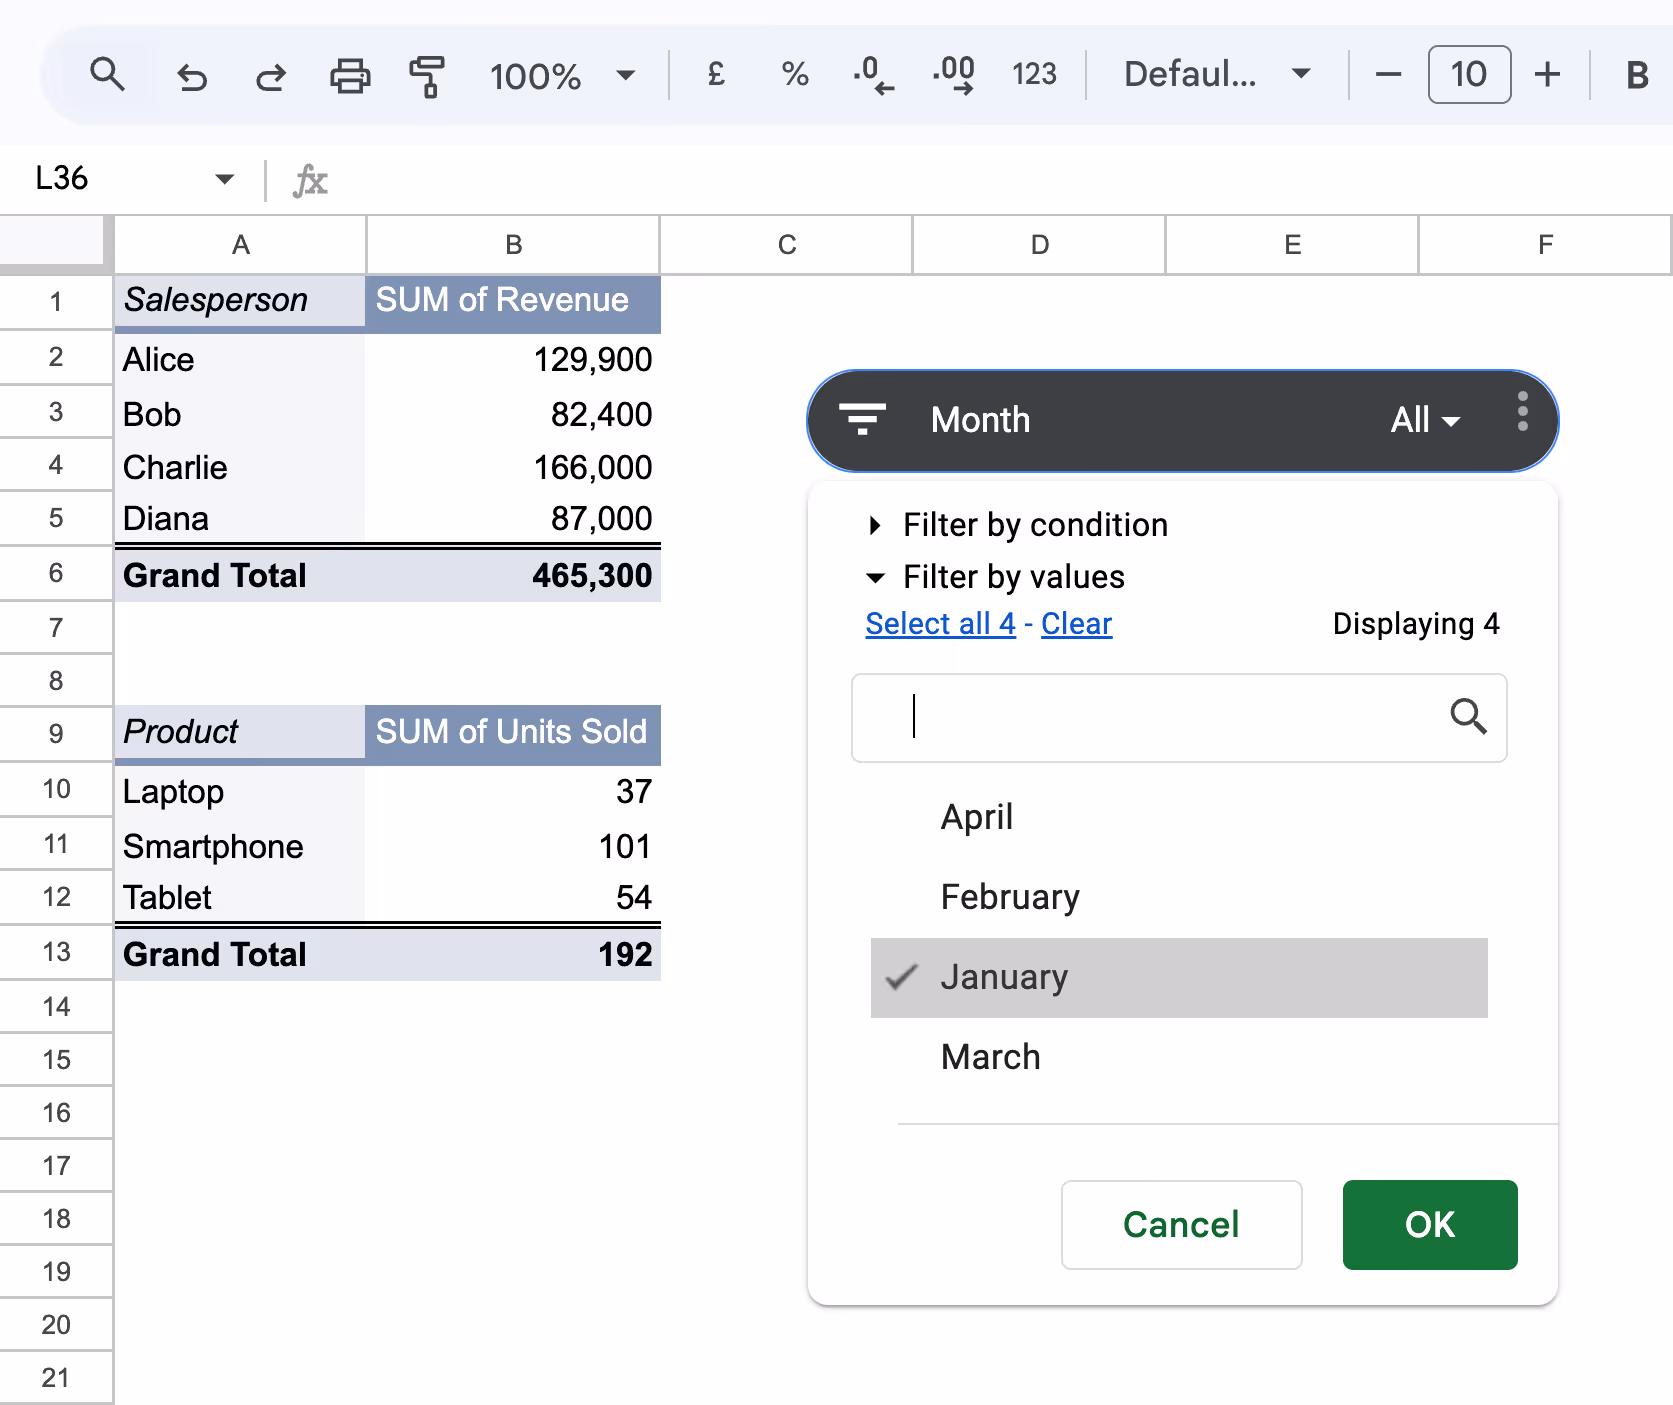The image size is (1673, 1405).
Task: Click the Select all 4 link
Action: pos(939,623)
